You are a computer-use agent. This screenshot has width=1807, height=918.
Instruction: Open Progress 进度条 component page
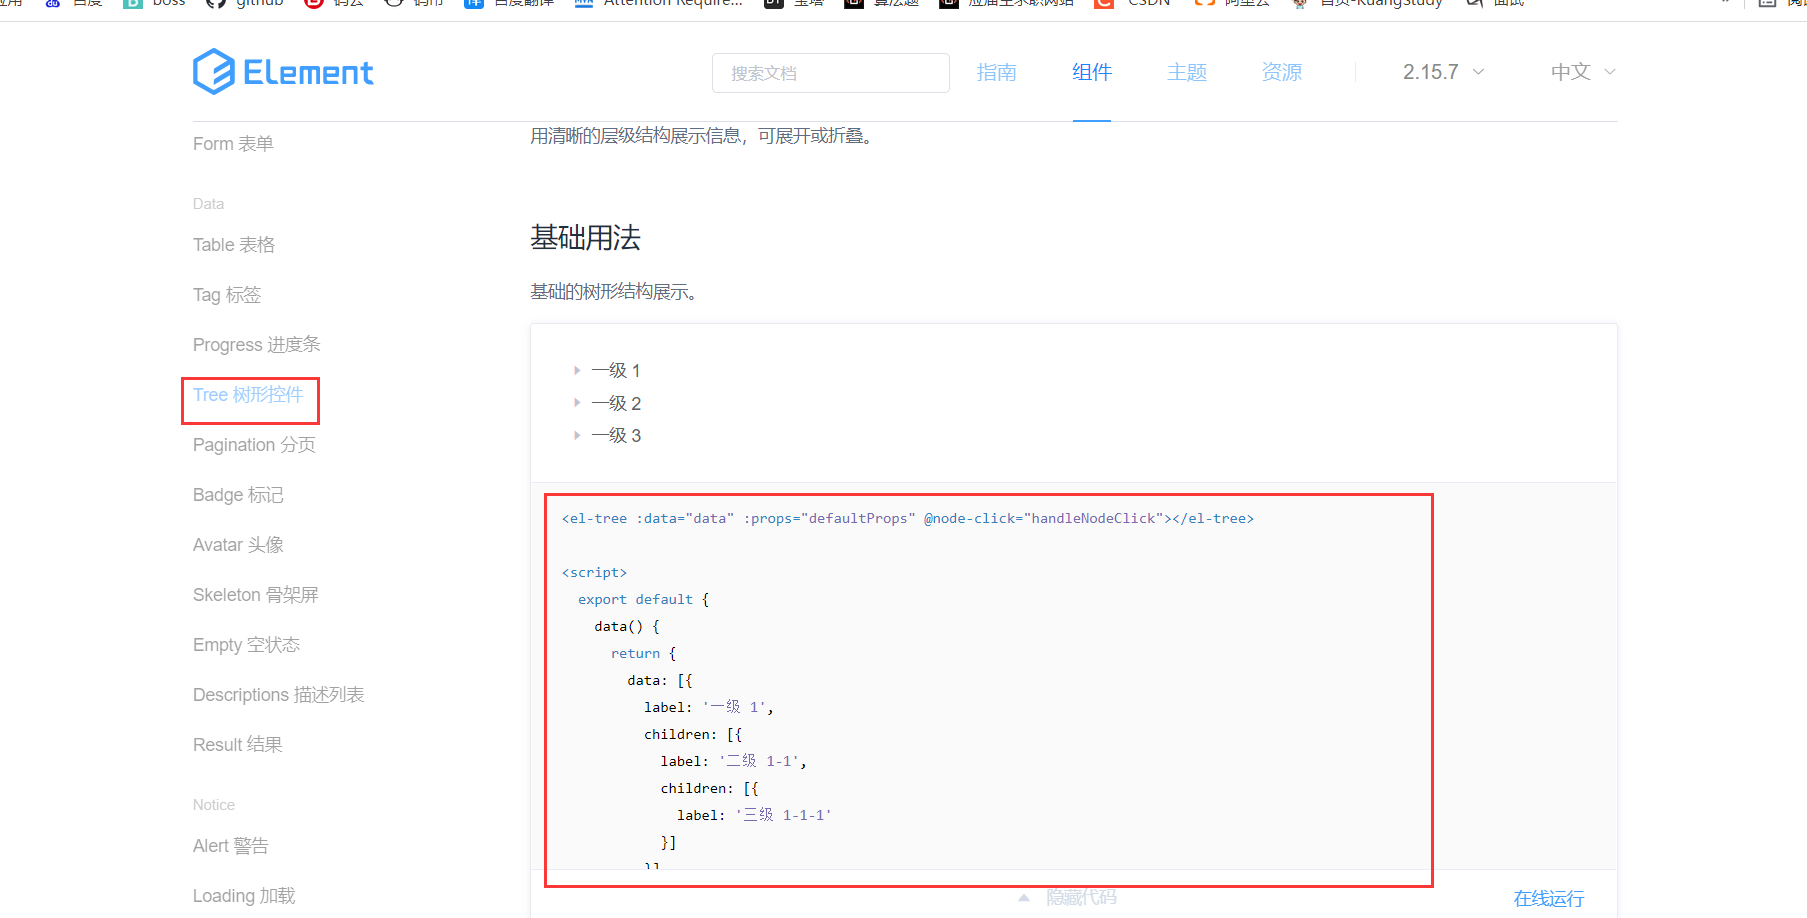click(x=256, y=345)
